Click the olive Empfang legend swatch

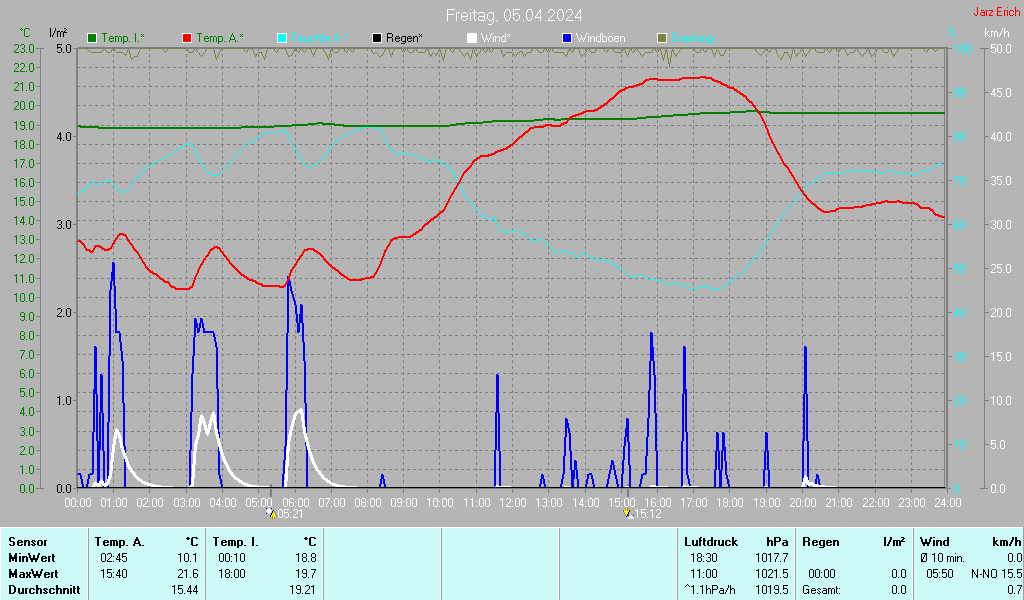pyautogui.click(x=662, y=39)
